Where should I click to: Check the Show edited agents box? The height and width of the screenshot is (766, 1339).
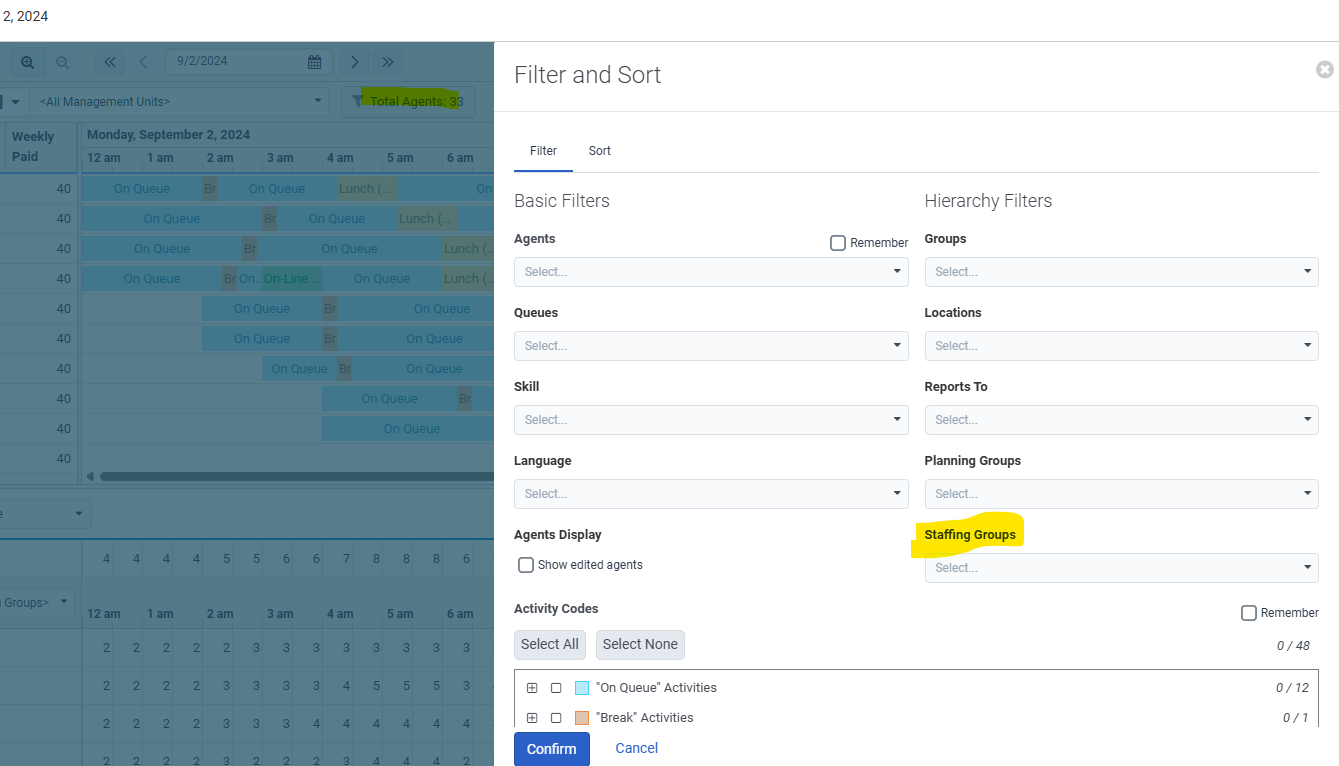tap(526, 565)
